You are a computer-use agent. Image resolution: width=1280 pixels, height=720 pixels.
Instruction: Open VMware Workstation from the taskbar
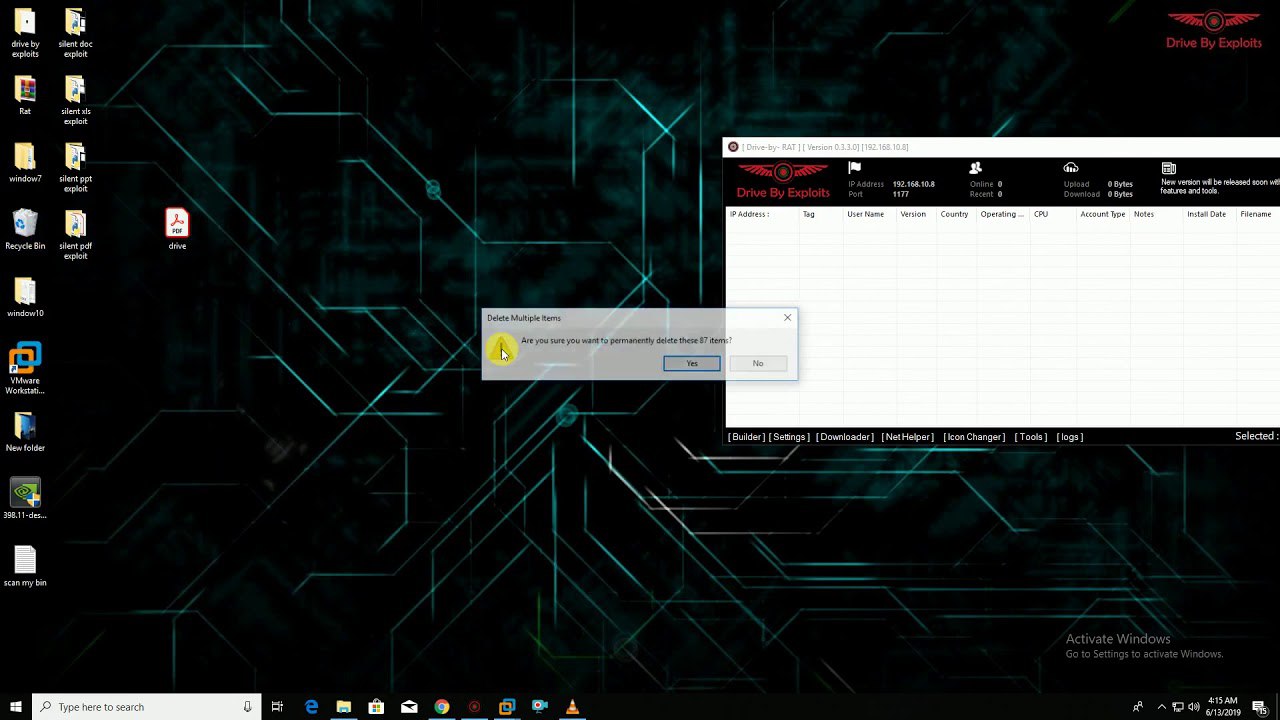point(507,707)
